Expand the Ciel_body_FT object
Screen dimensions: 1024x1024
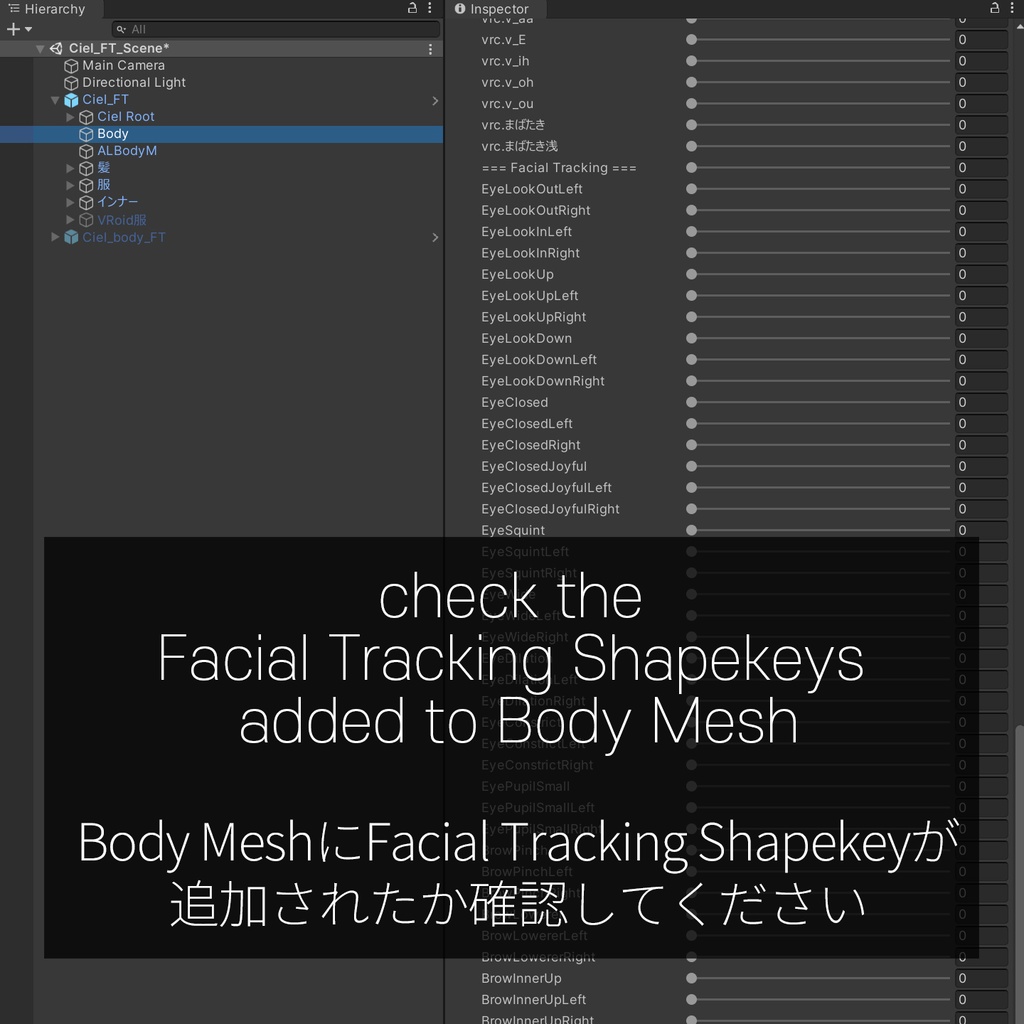pos(55,237)
